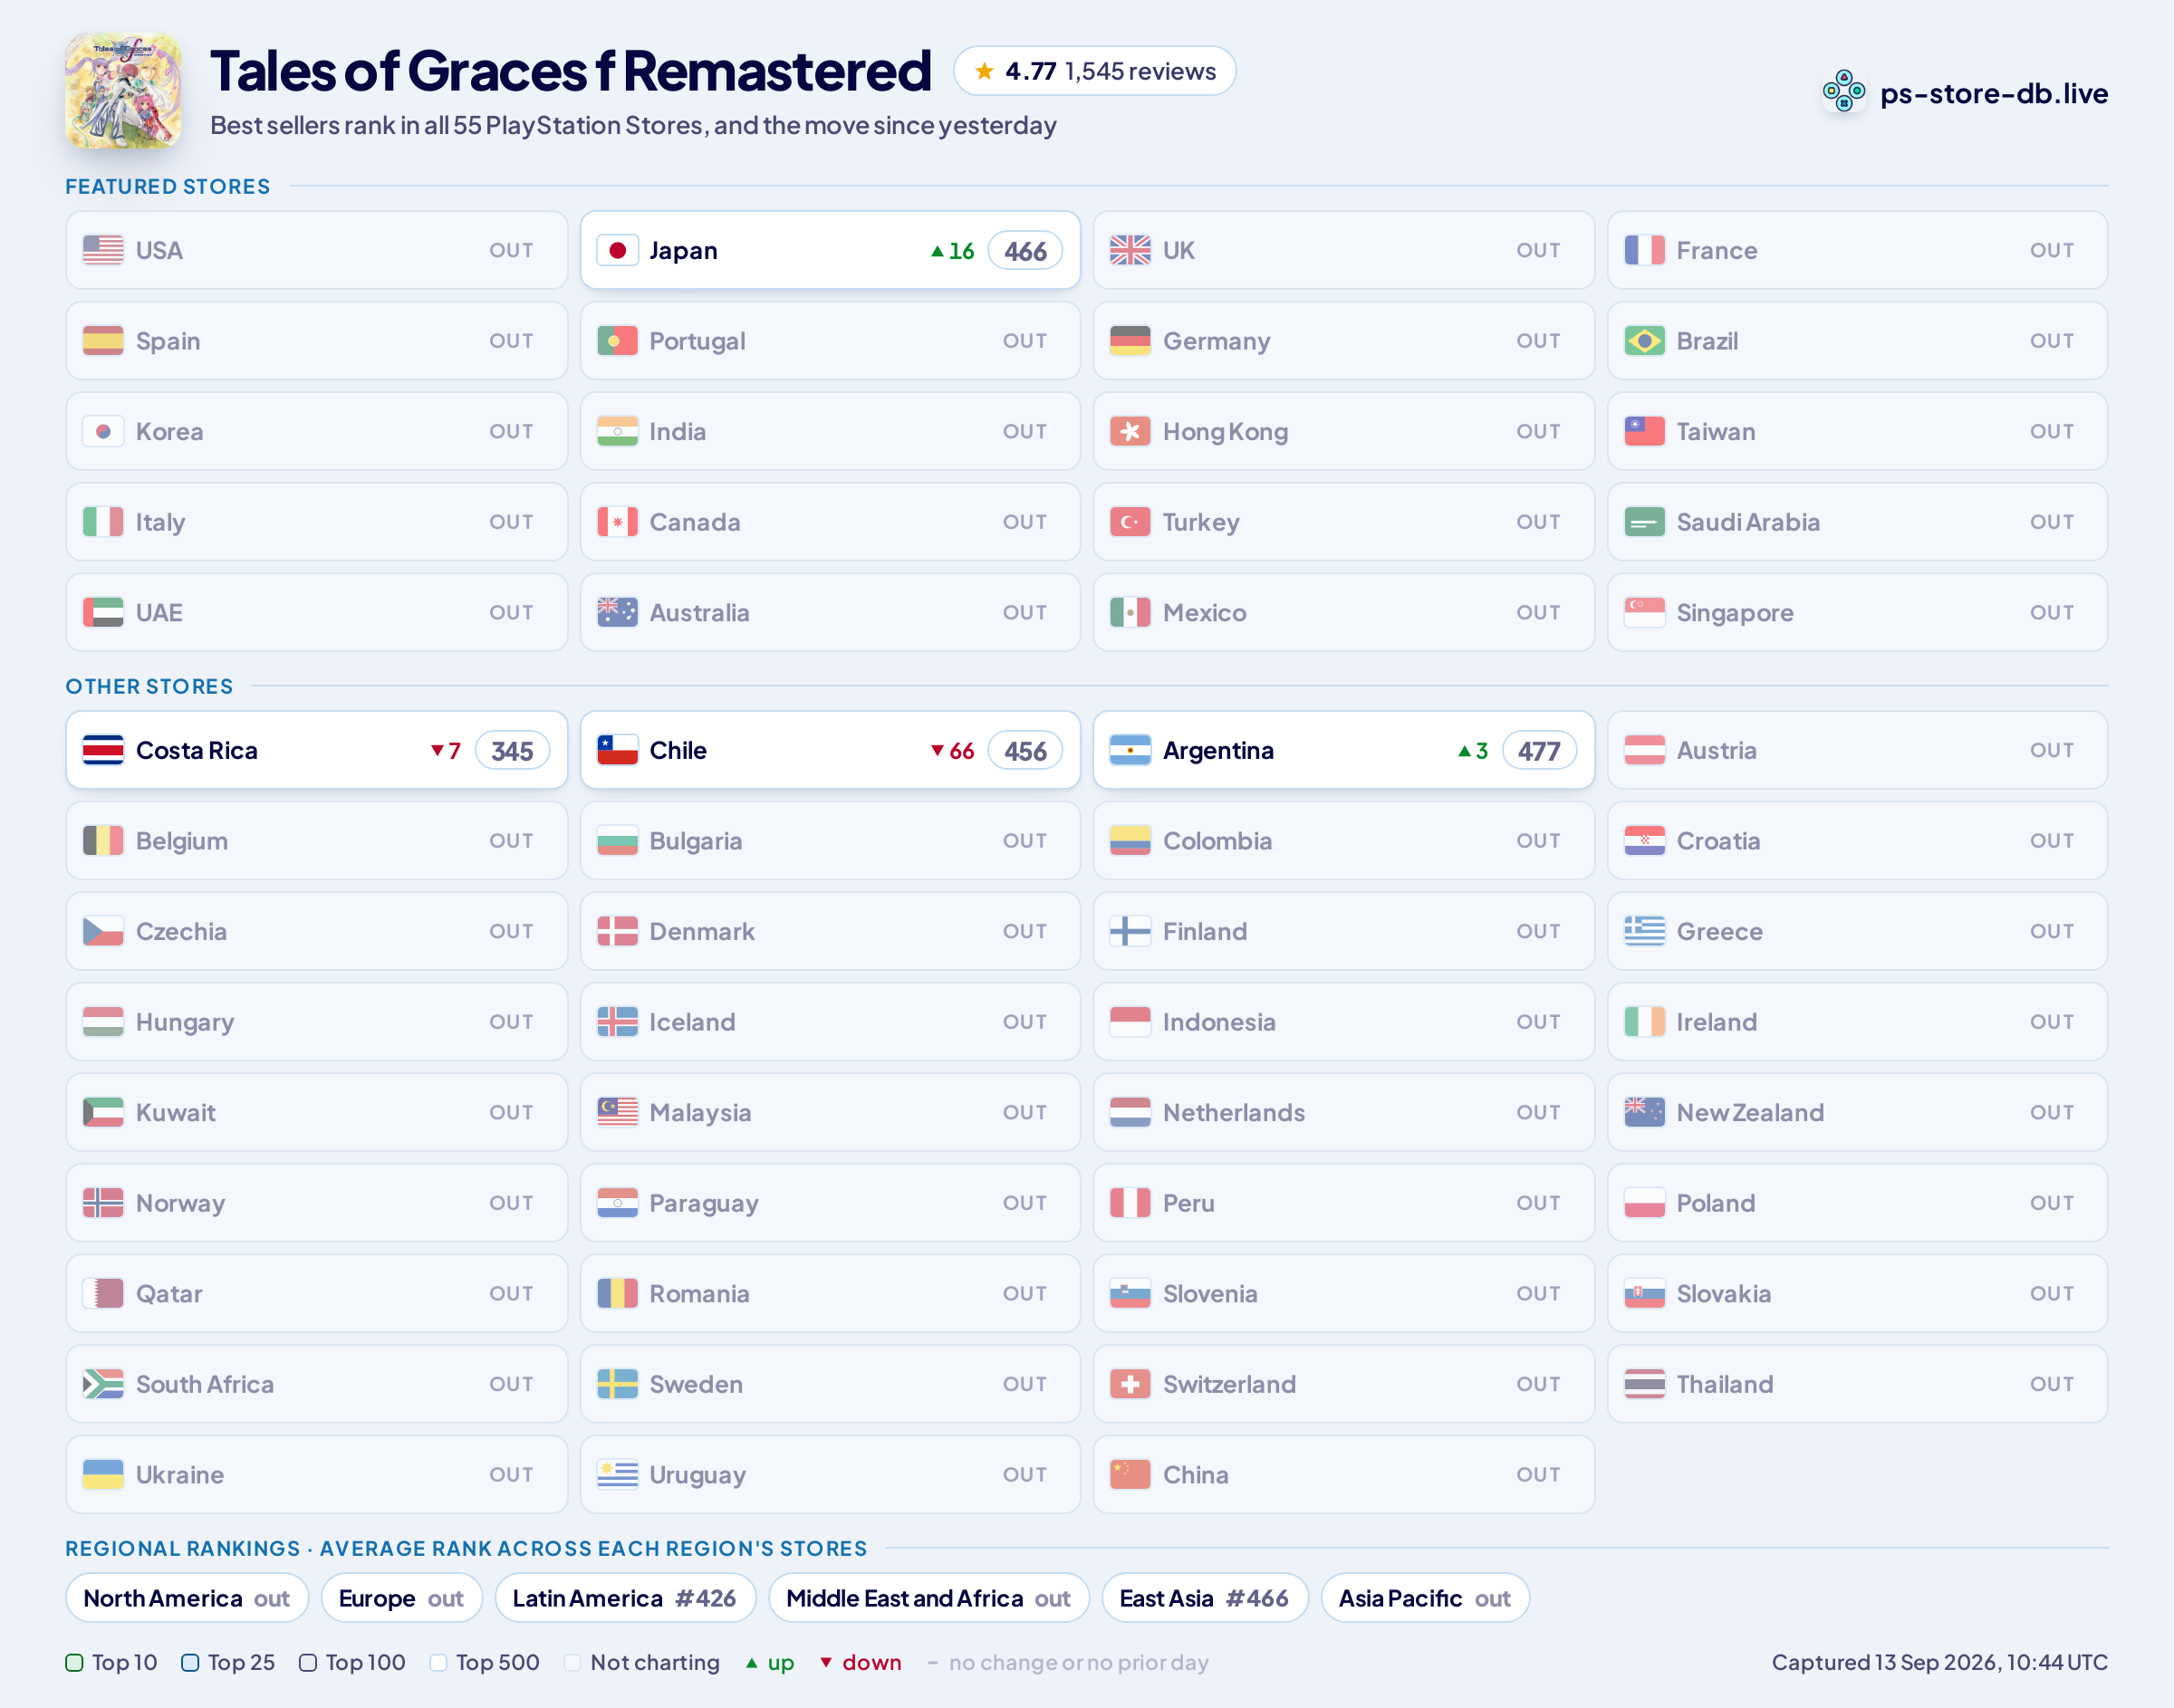This screenshot has width=2174, height=1708.
Task: Click the Top 25 legend box
Action: [x=190, y=1662]
